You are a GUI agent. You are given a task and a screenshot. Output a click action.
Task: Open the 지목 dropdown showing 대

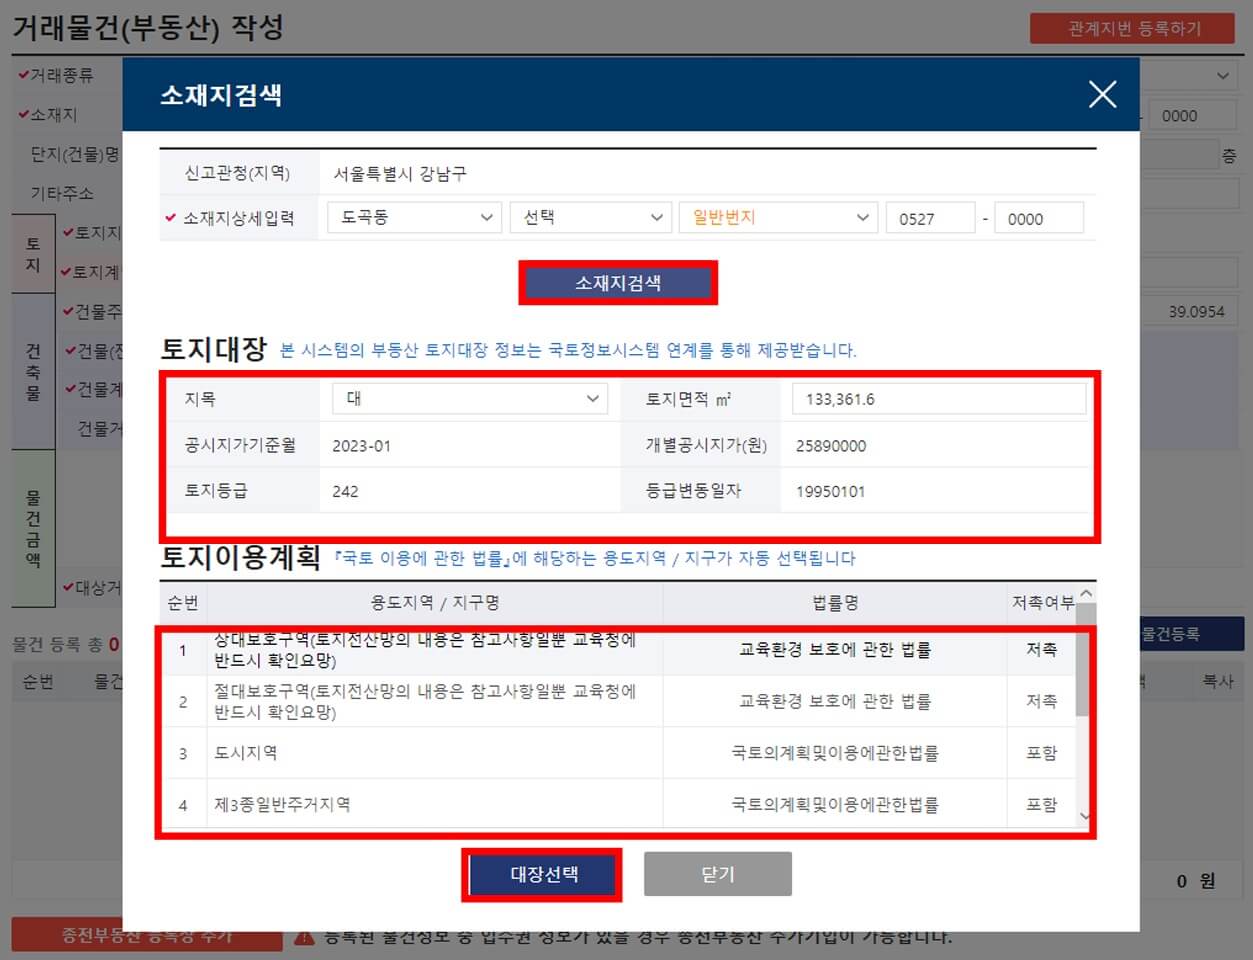coord(470,398)
